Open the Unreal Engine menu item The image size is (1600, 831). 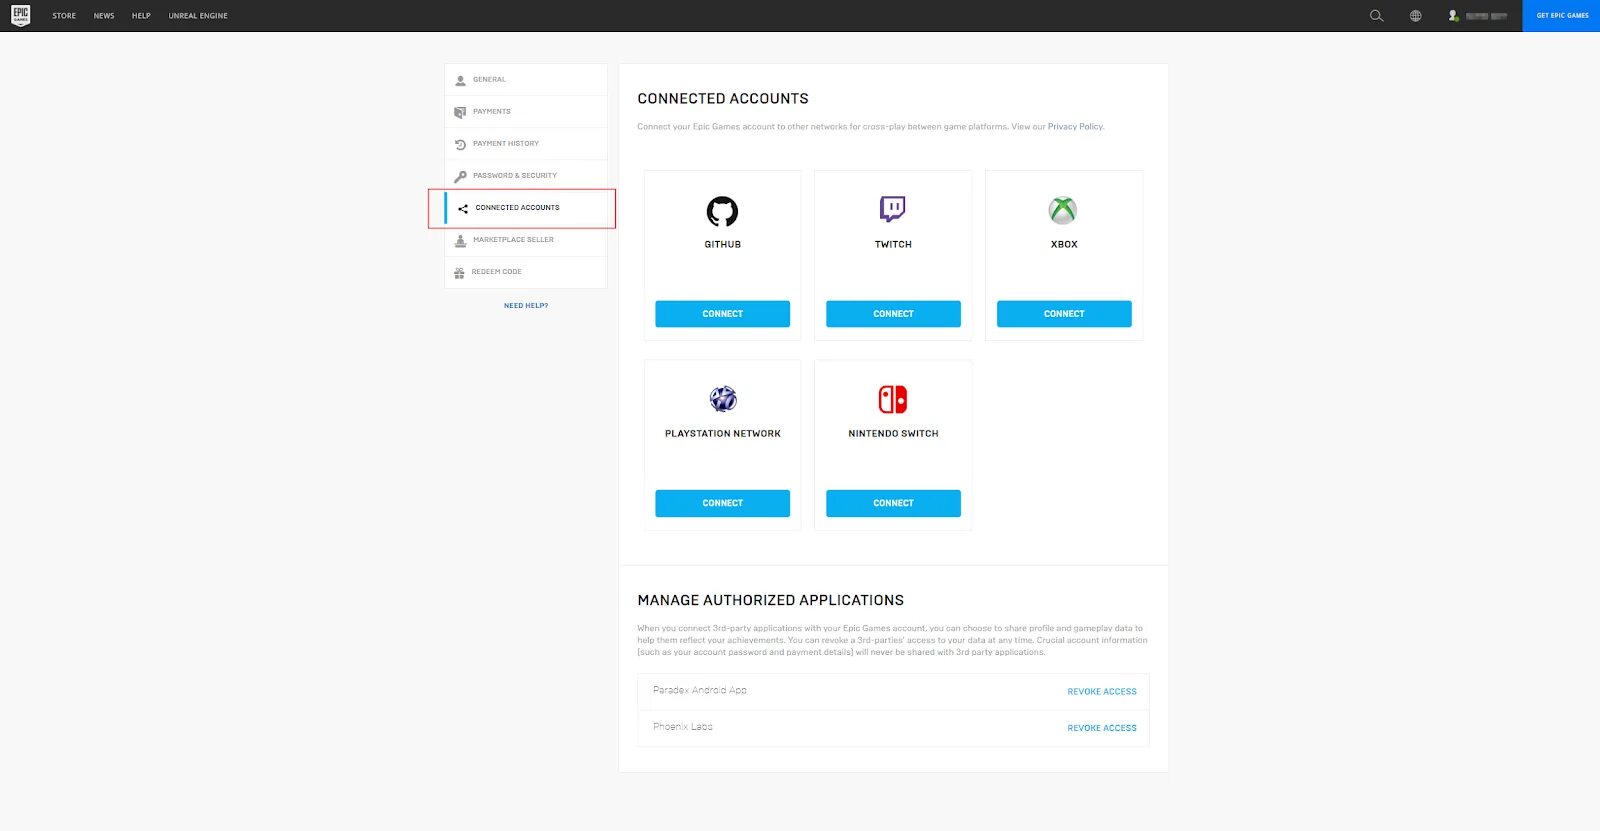(x=198, y=16)
